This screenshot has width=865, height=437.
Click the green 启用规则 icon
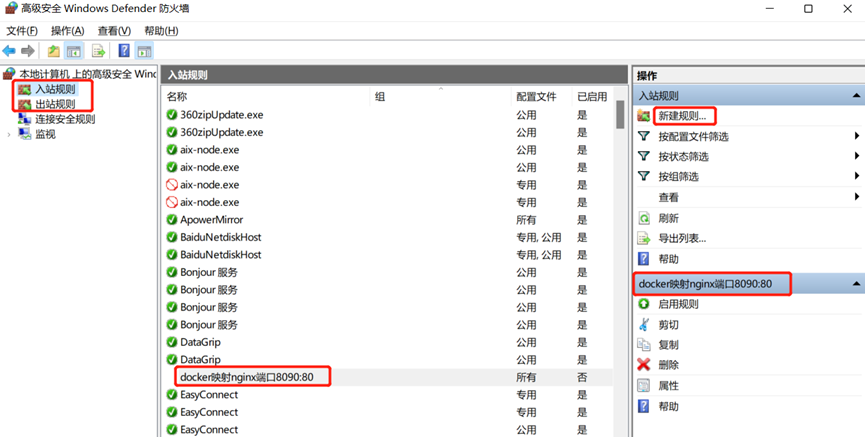644,303
